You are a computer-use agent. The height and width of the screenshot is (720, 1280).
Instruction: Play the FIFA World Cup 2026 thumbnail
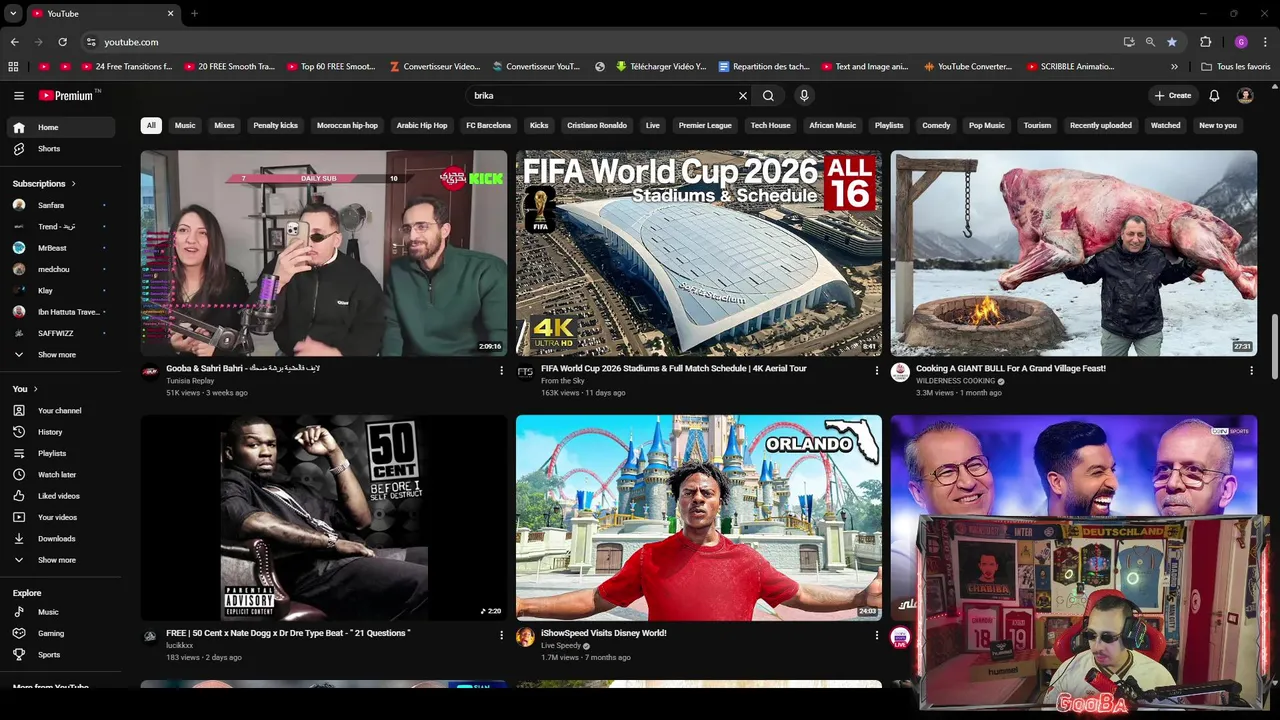699,253
